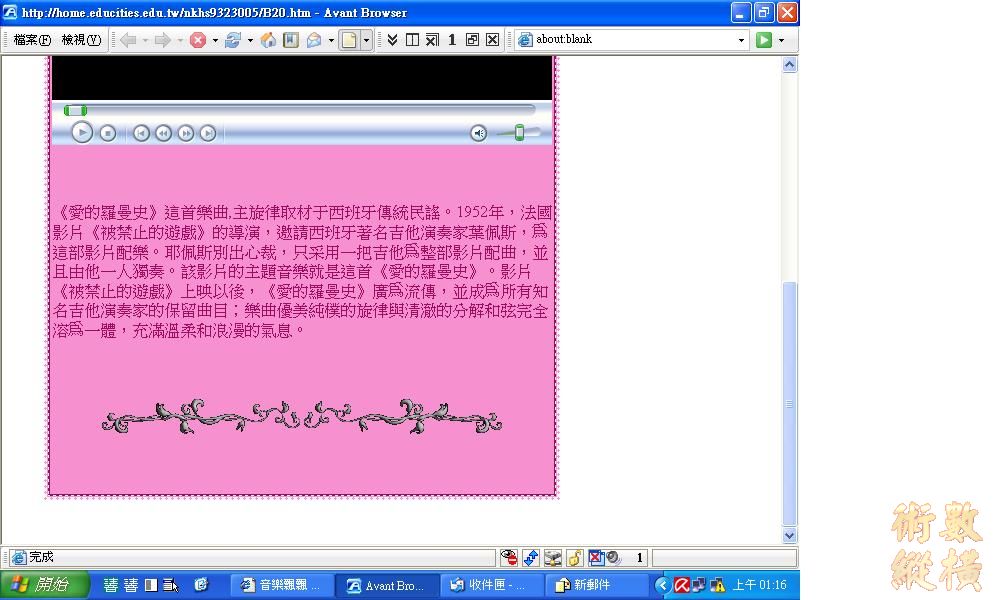Screen dimensions: 993x600
Task: Click the Refresh page icon
Action: click(x=232, y=40)
